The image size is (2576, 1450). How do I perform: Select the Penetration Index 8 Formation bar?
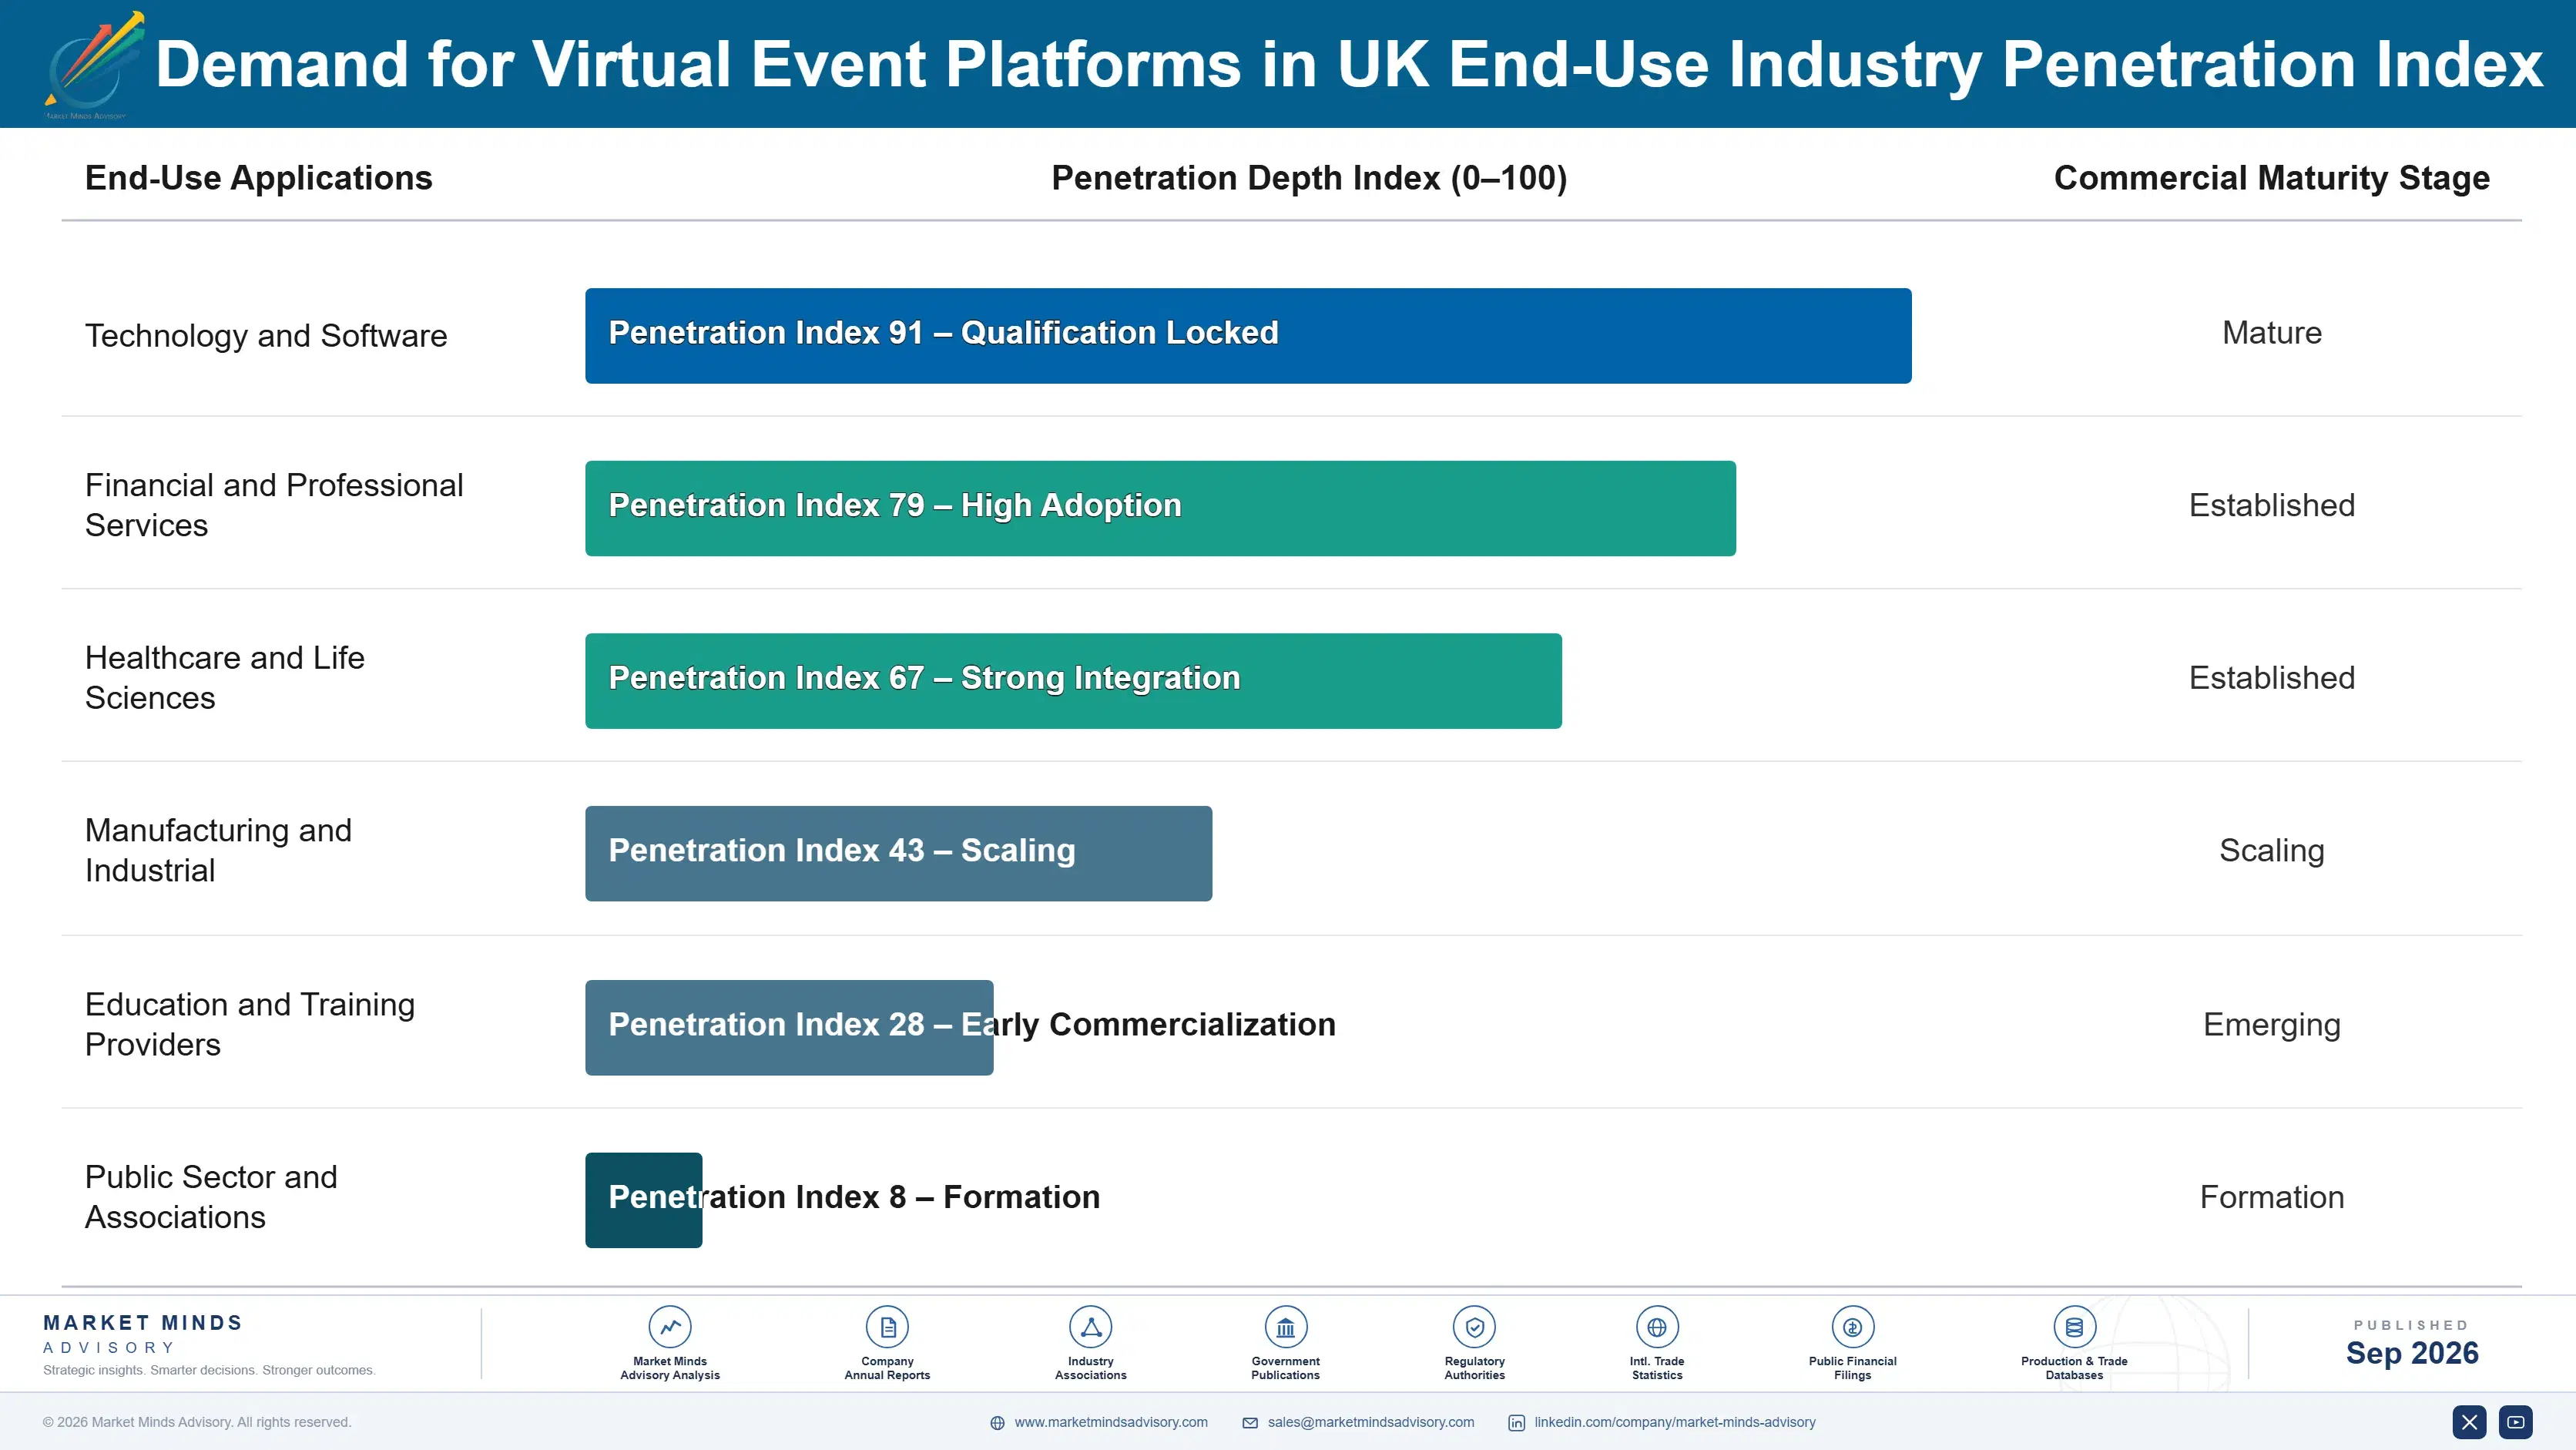tap(643, 1200)
